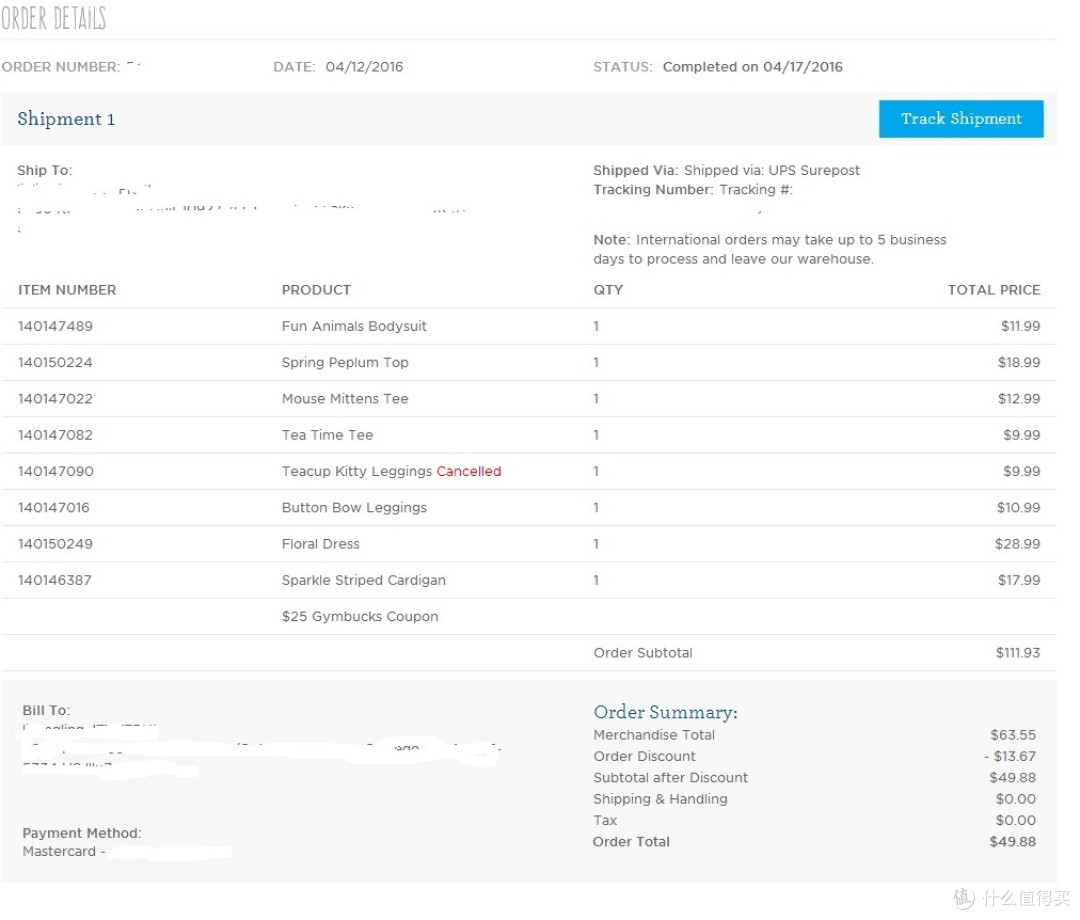Click the Order Details page title

click(54, 18)
